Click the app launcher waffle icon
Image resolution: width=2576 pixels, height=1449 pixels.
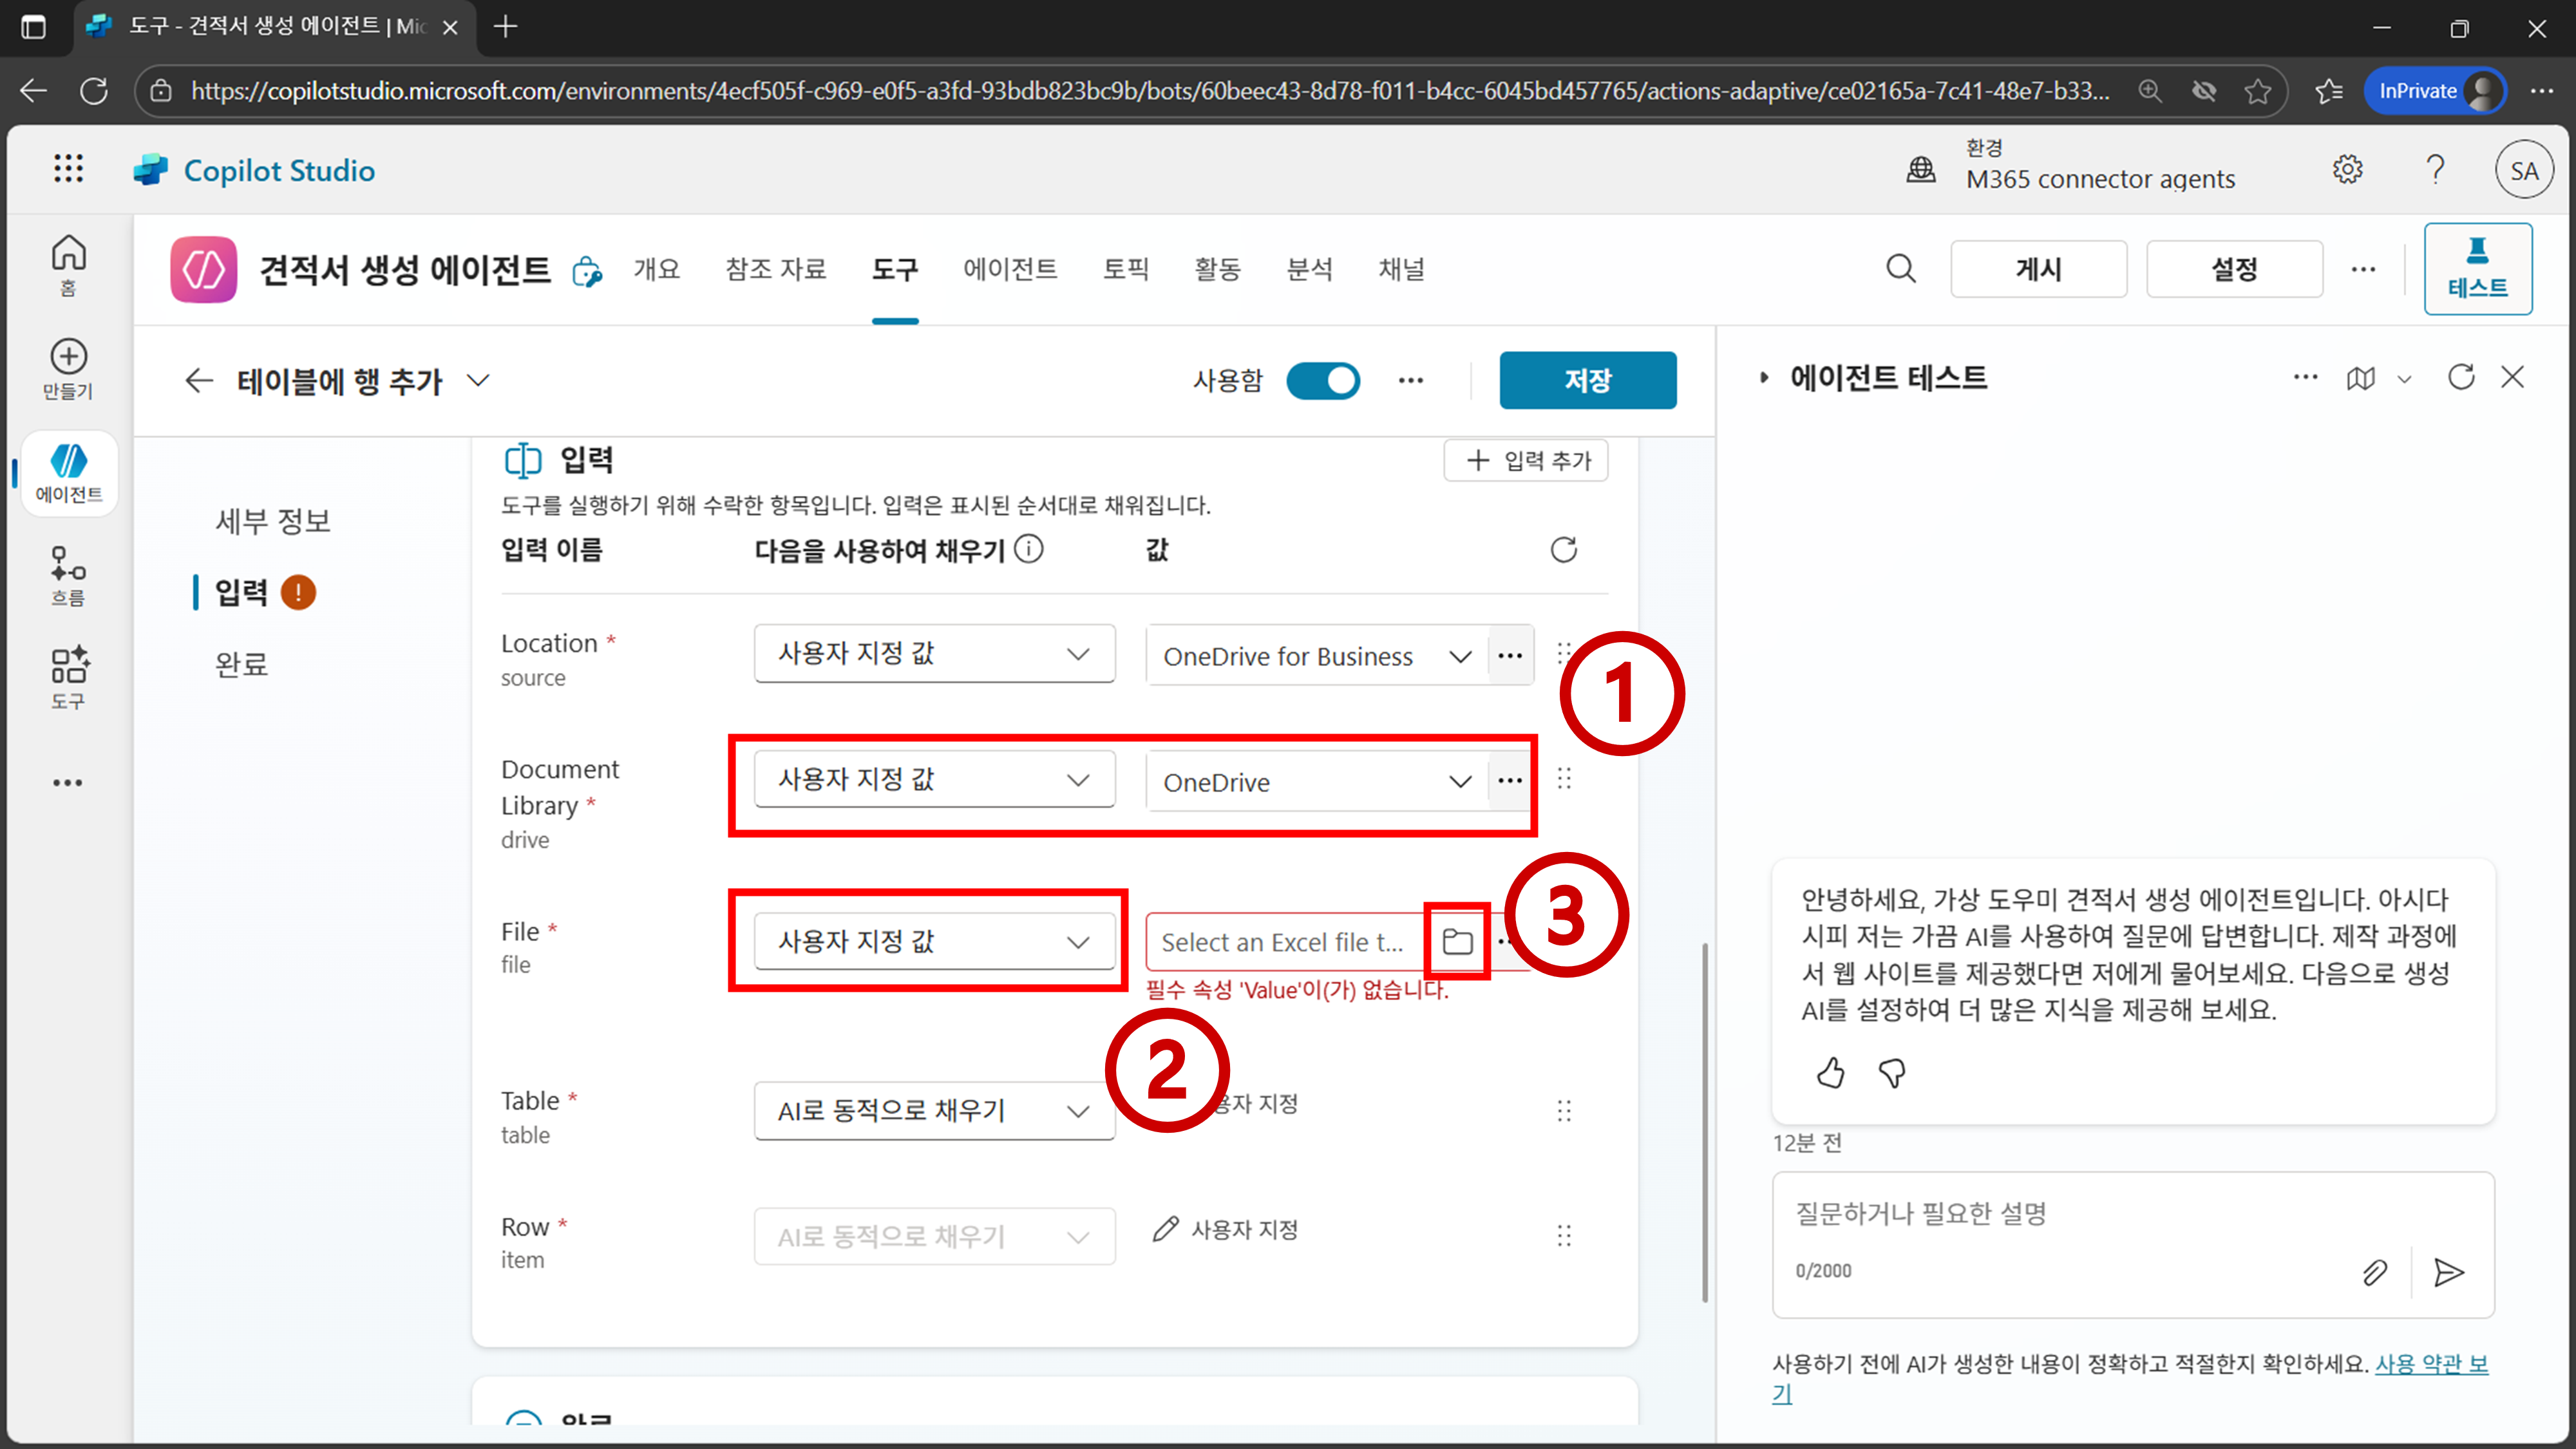point(68,169)
